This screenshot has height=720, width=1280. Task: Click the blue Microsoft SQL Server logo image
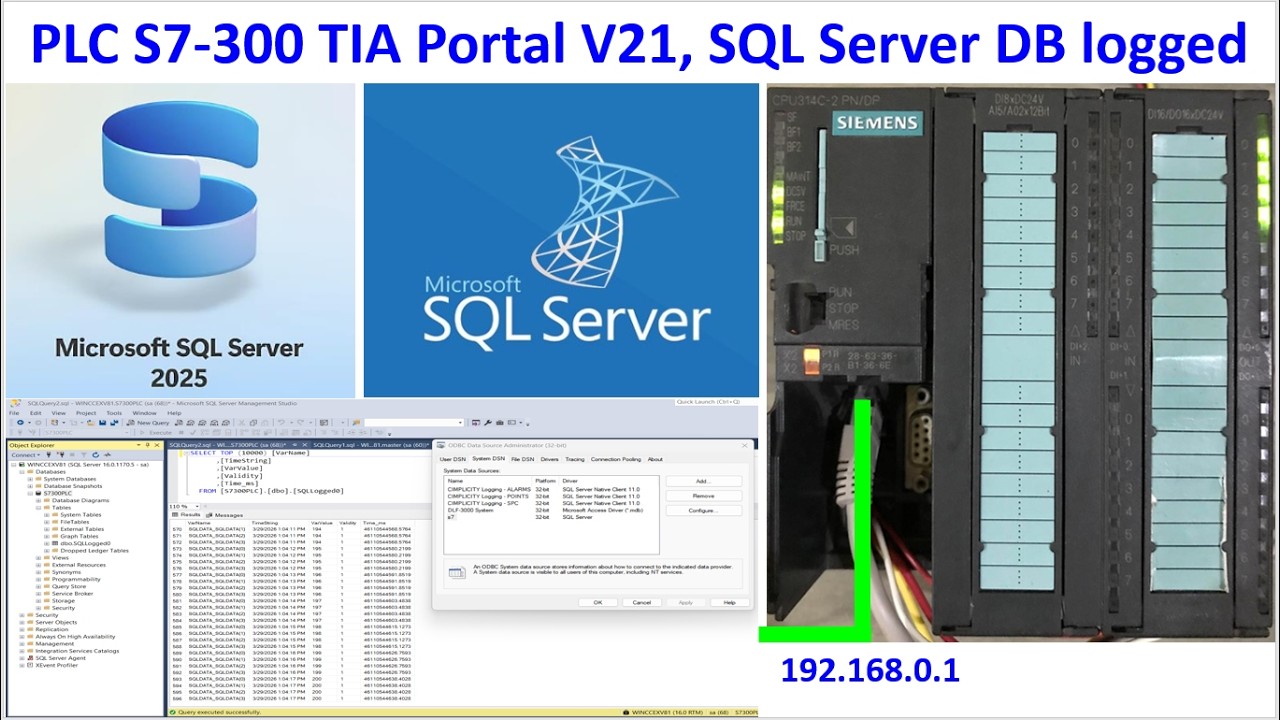click(561, 240)
